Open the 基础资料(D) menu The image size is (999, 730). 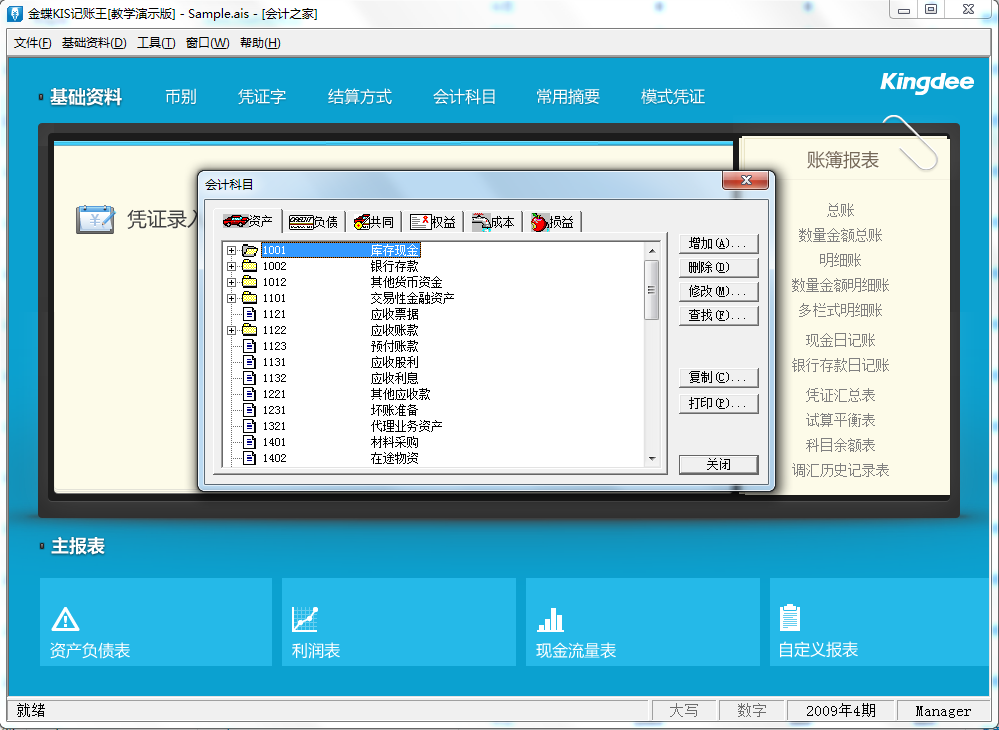pos(94,43)
